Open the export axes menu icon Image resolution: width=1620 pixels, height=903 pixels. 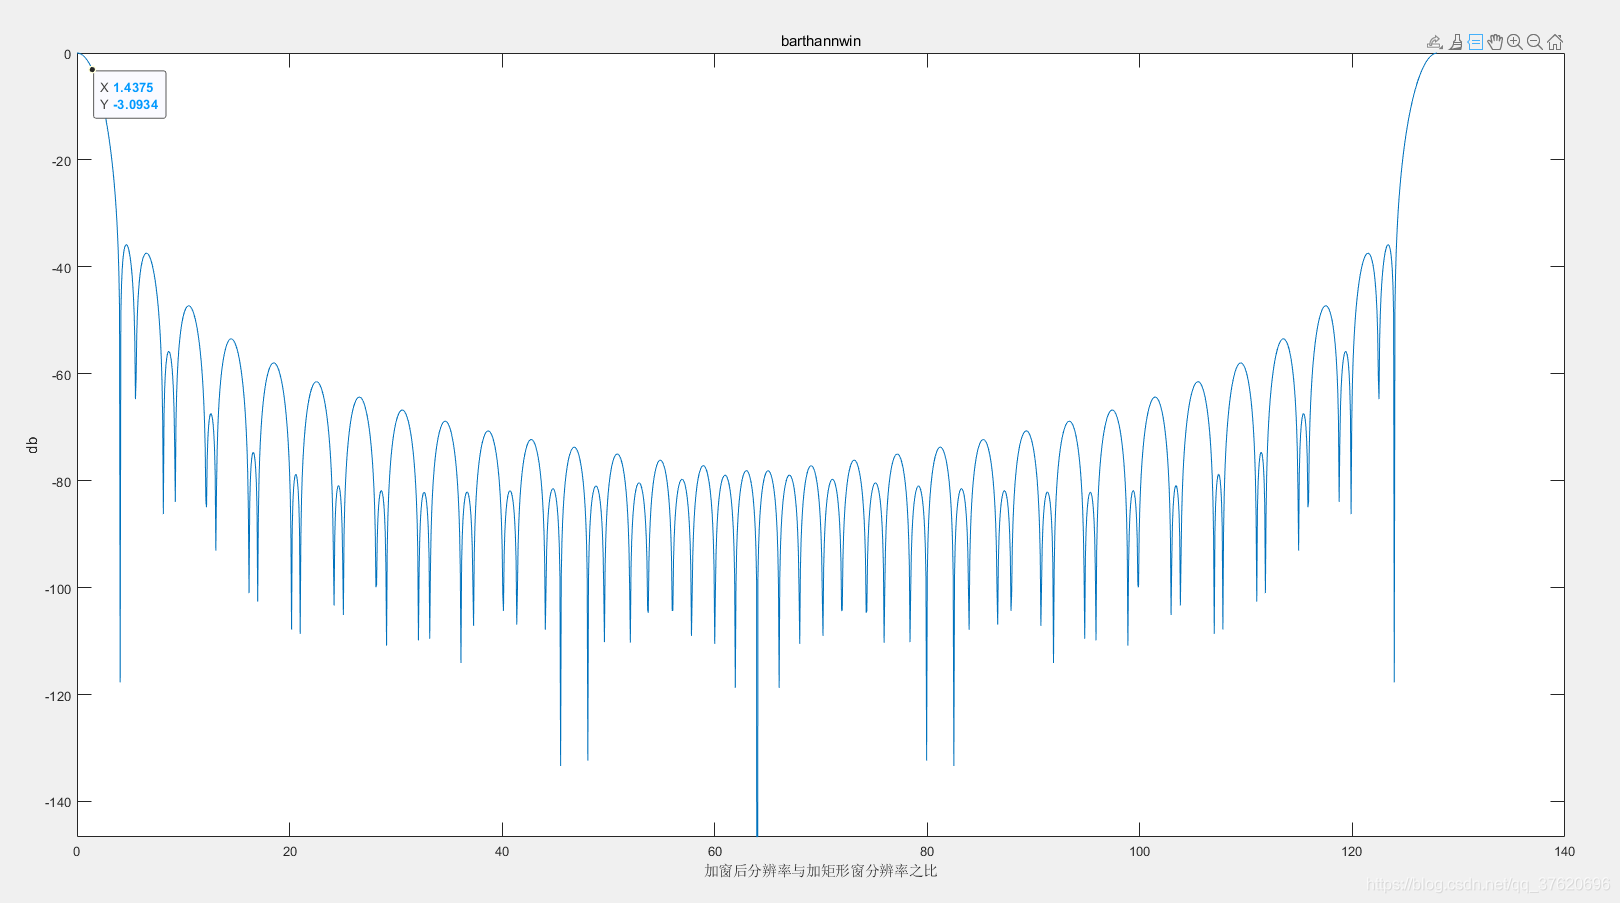point(1434,42)
